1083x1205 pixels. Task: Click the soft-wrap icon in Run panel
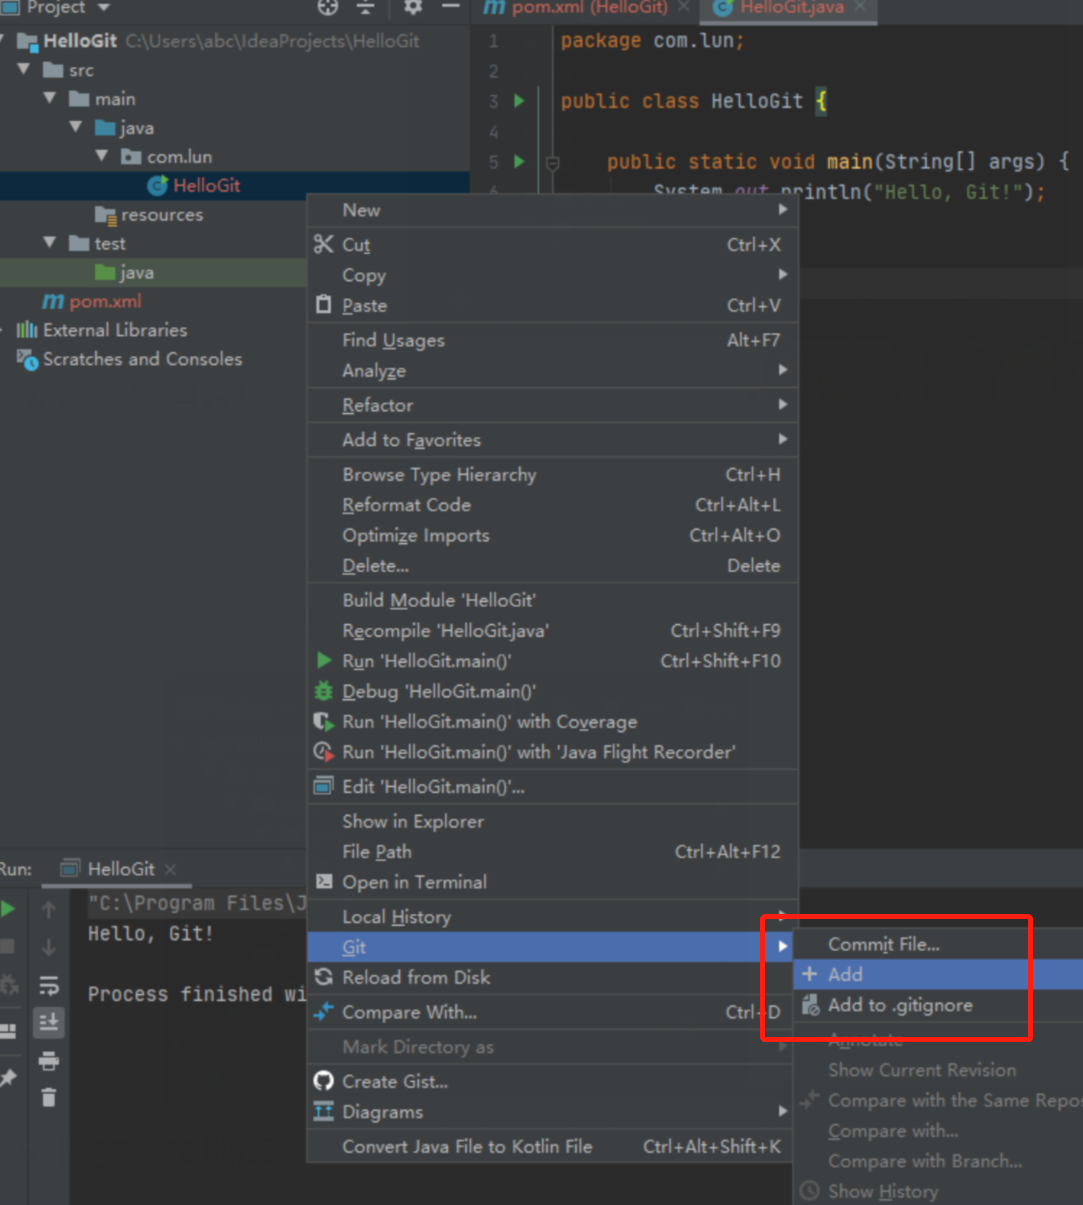coord(49,985)
